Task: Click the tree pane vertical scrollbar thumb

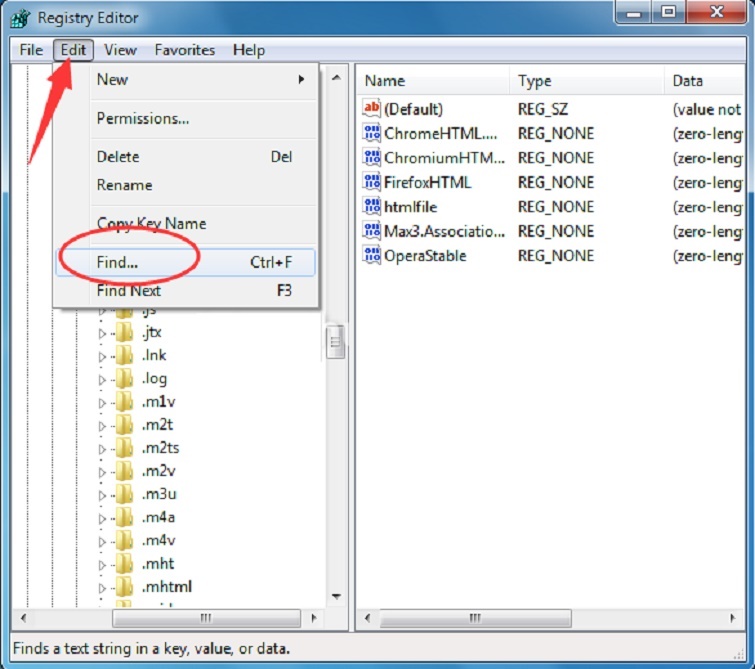Action: click(336, 343)
